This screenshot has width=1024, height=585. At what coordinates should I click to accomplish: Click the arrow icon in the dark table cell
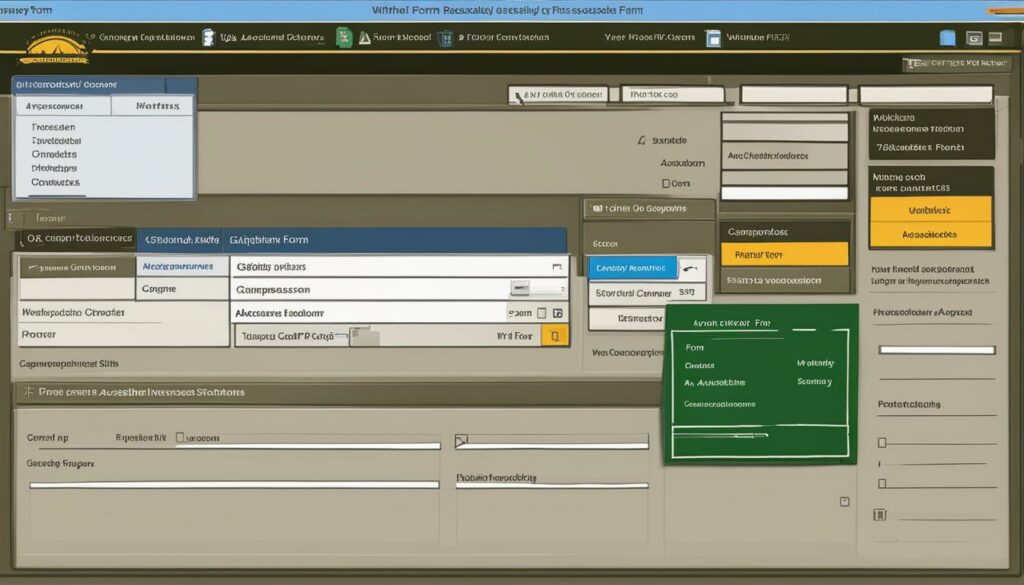coord(33,268)
